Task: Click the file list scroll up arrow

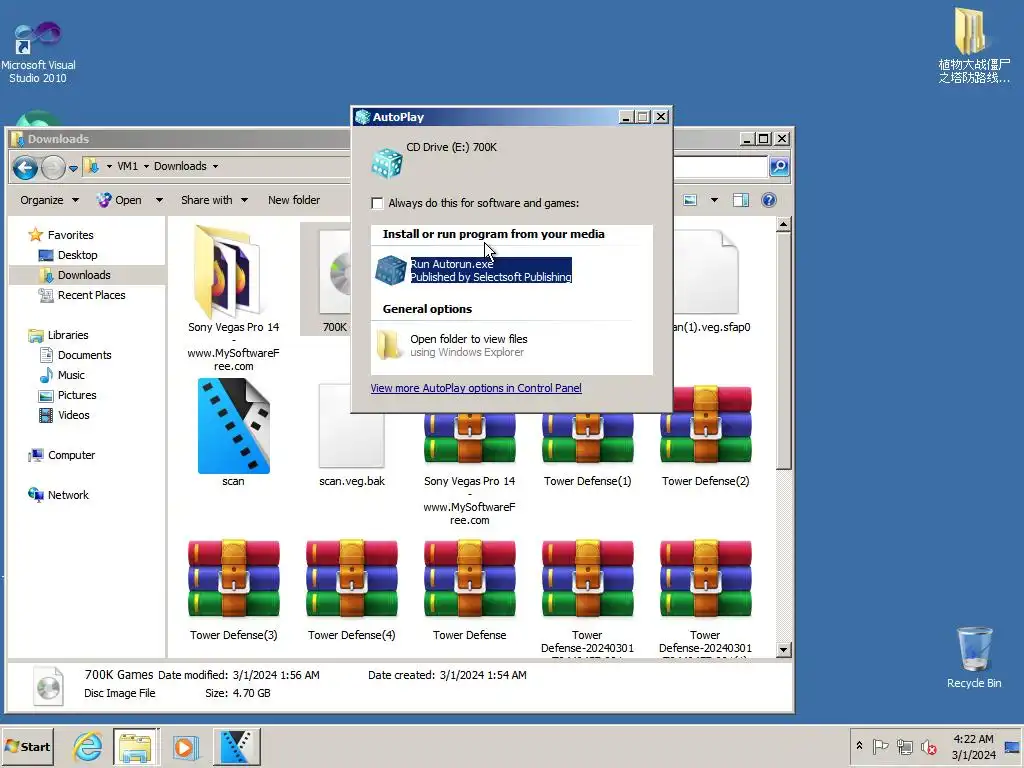Action: tap(784, 225)
